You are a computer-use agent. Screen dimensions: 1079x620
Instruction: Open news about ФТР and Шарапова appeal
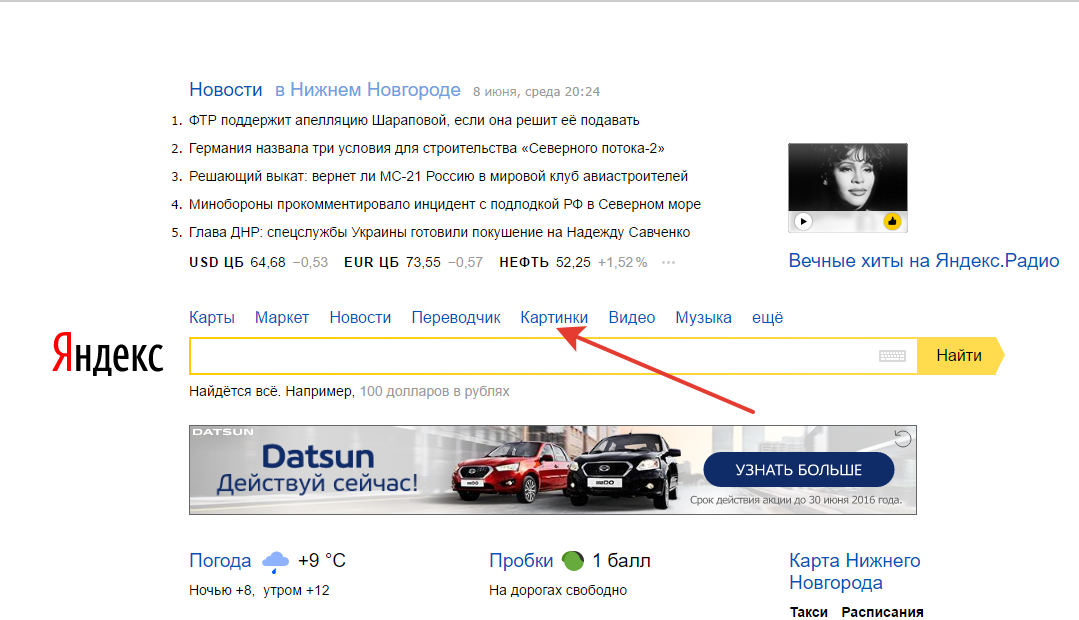[414, 120]
